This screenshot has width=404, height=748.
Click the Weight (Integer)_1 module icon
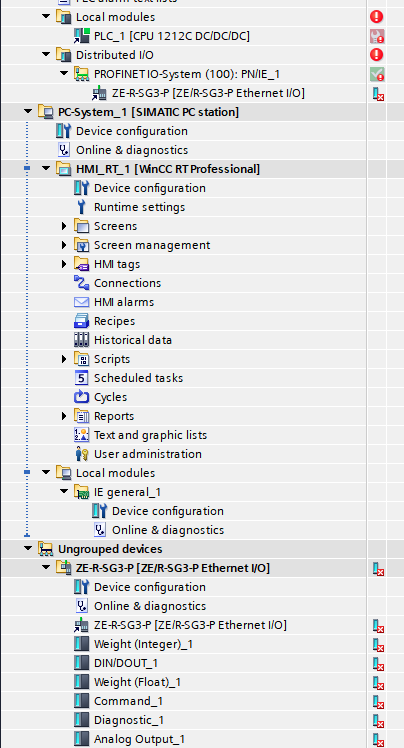[82, 644]
